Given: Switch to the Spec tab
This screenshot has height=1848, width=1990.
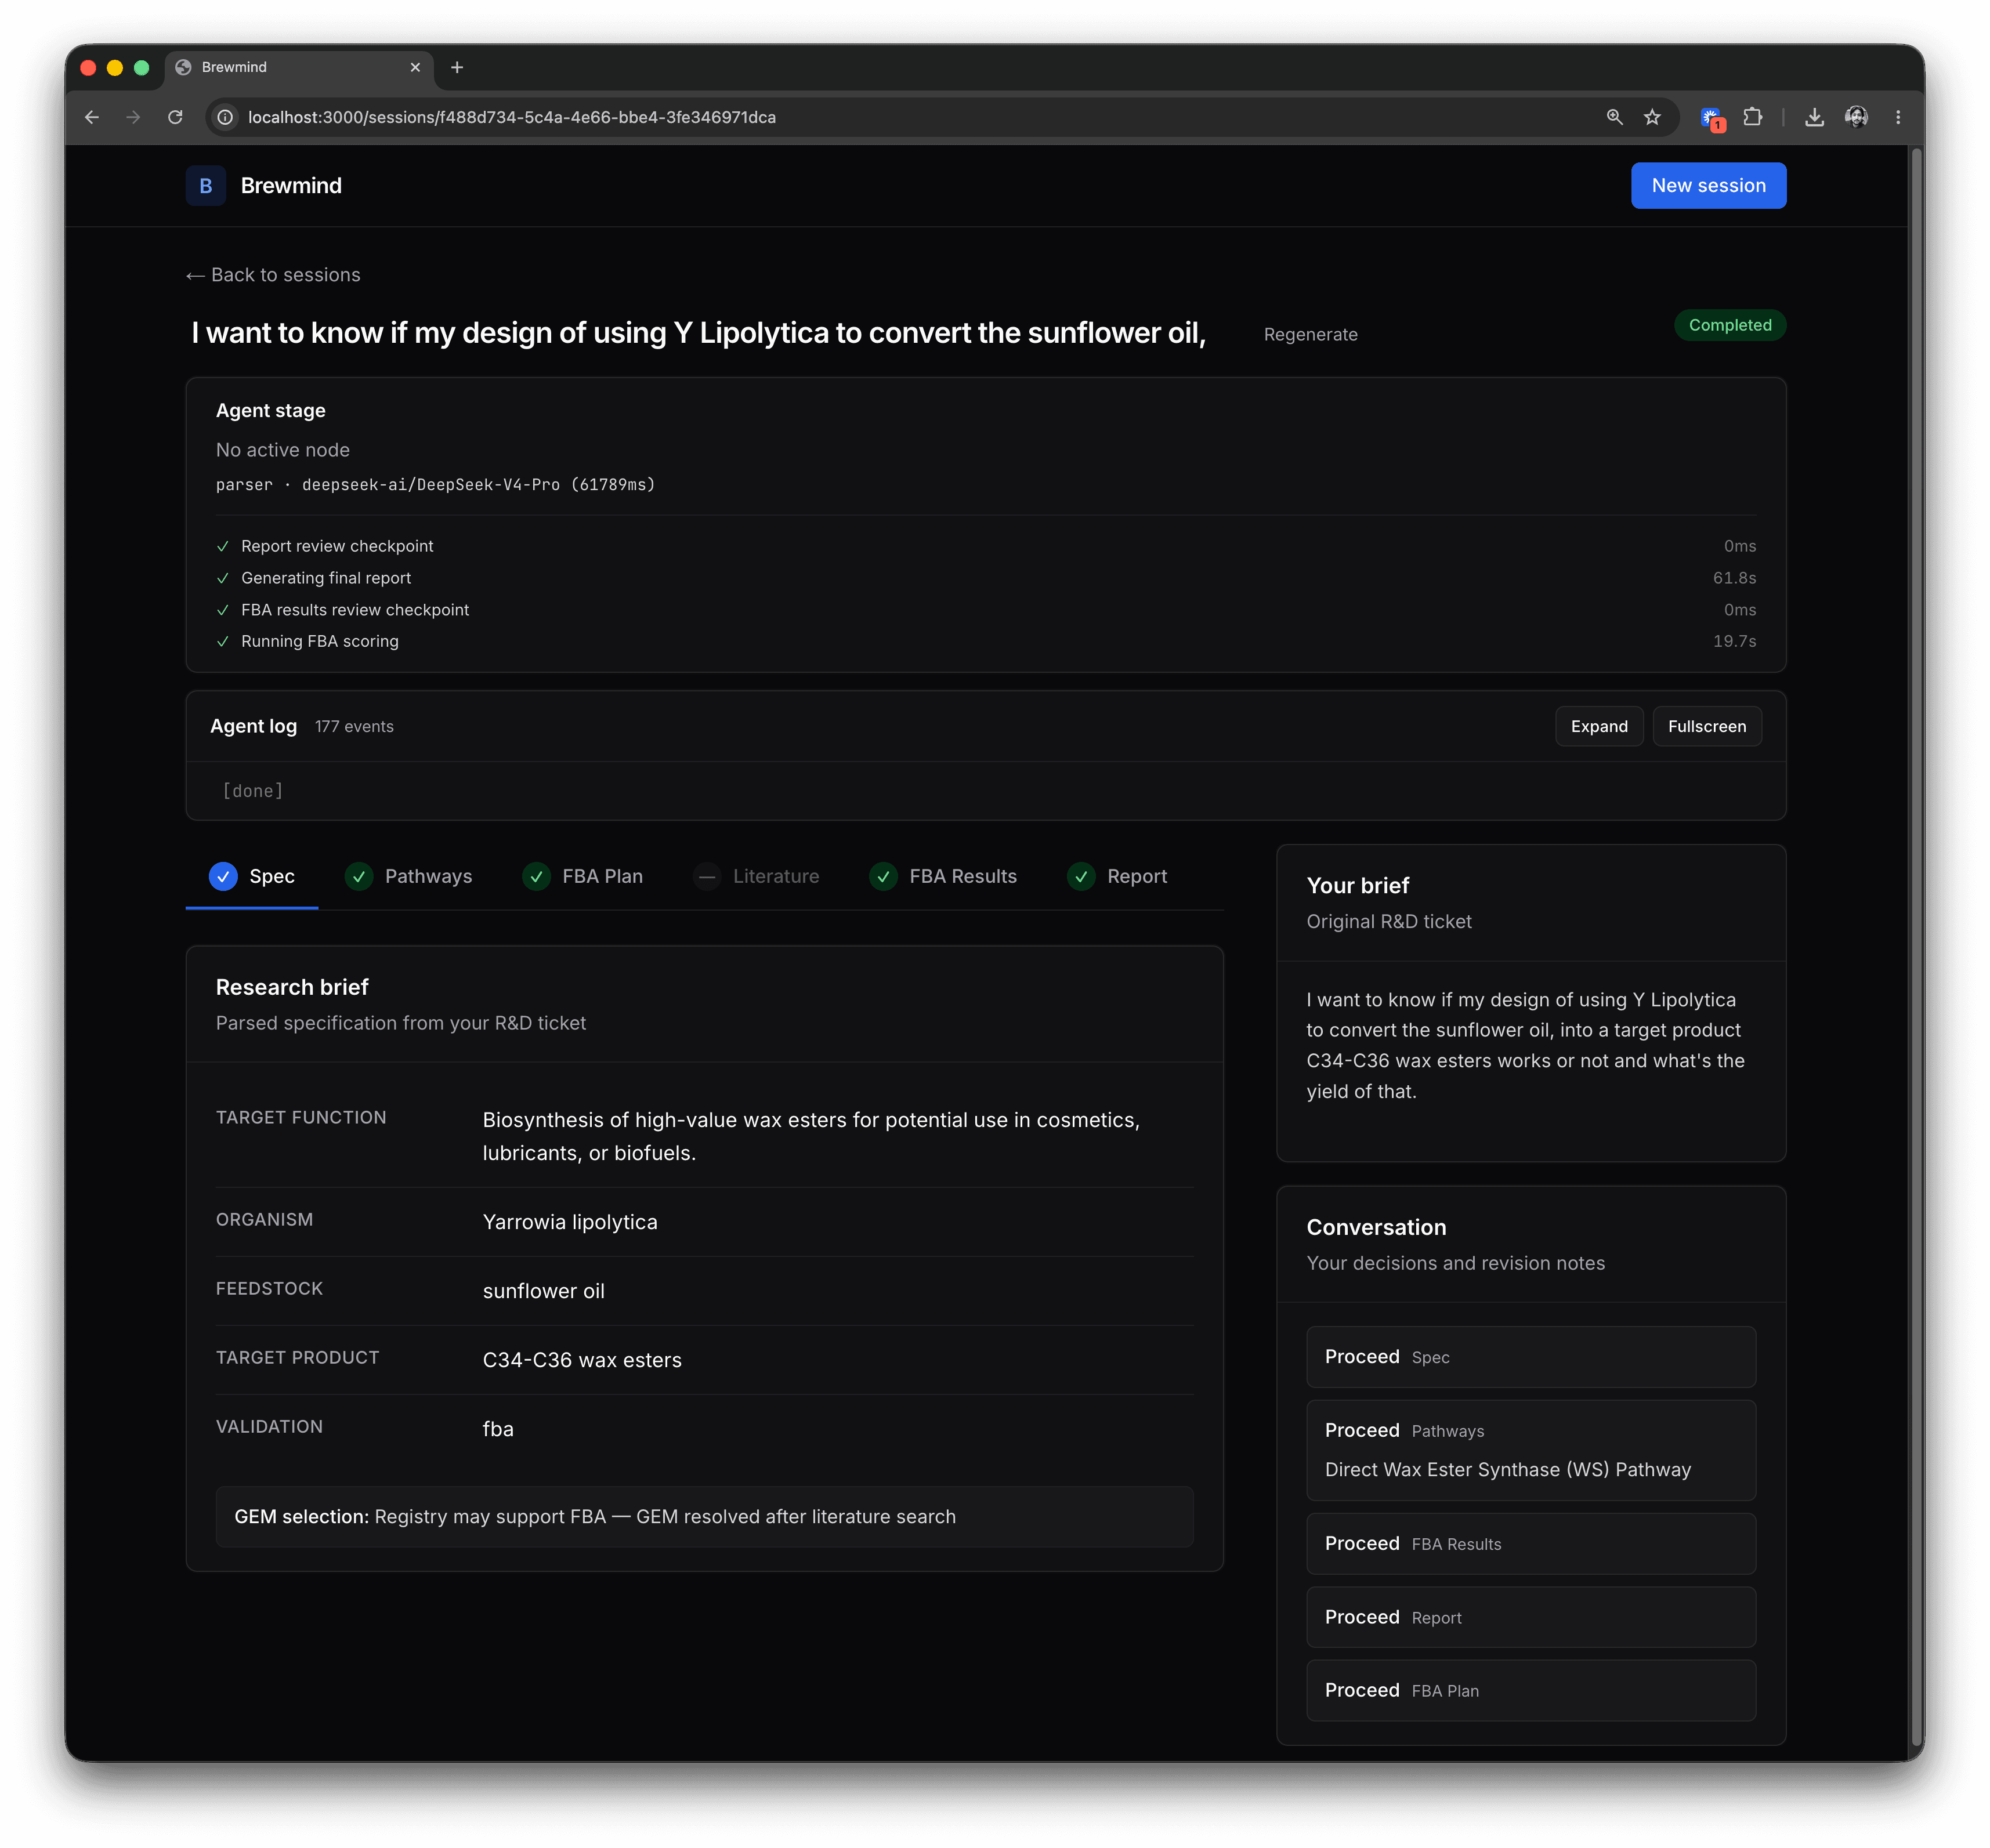Looking at the screenshot, I should pyautogui.click(x=252, y=876).
